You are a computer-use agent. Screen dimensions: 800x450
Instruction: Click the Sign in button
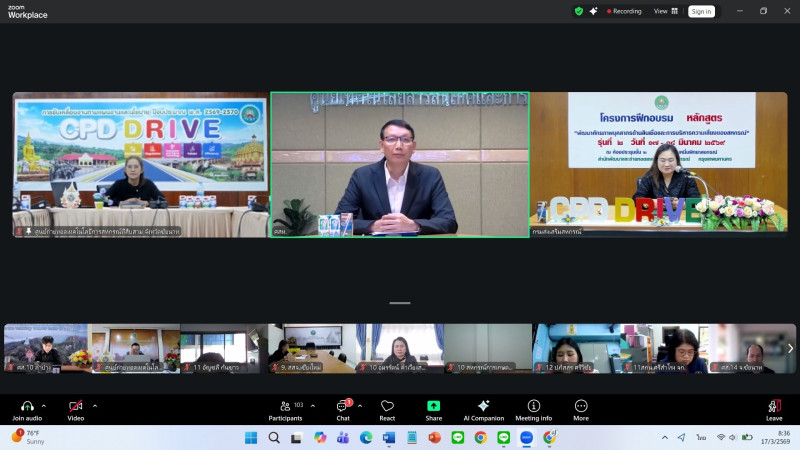701,11
